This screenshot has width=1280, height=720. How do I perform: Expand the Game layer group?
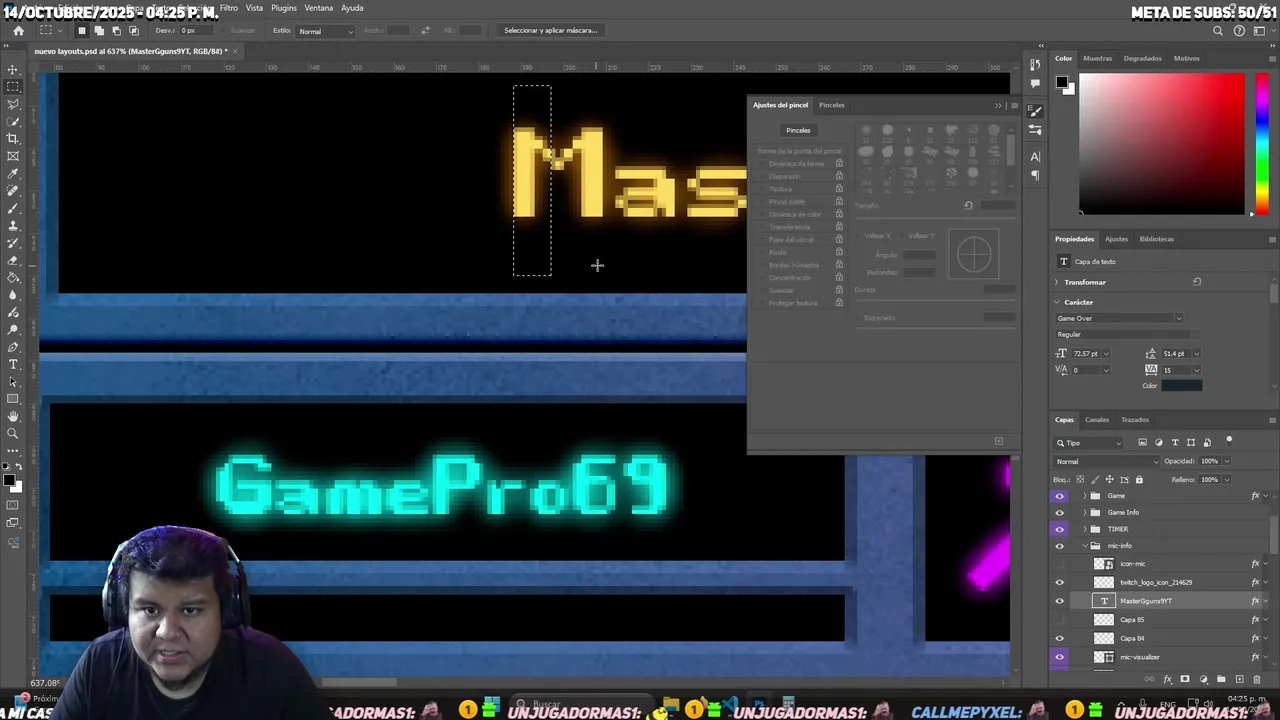(1085, 496)
